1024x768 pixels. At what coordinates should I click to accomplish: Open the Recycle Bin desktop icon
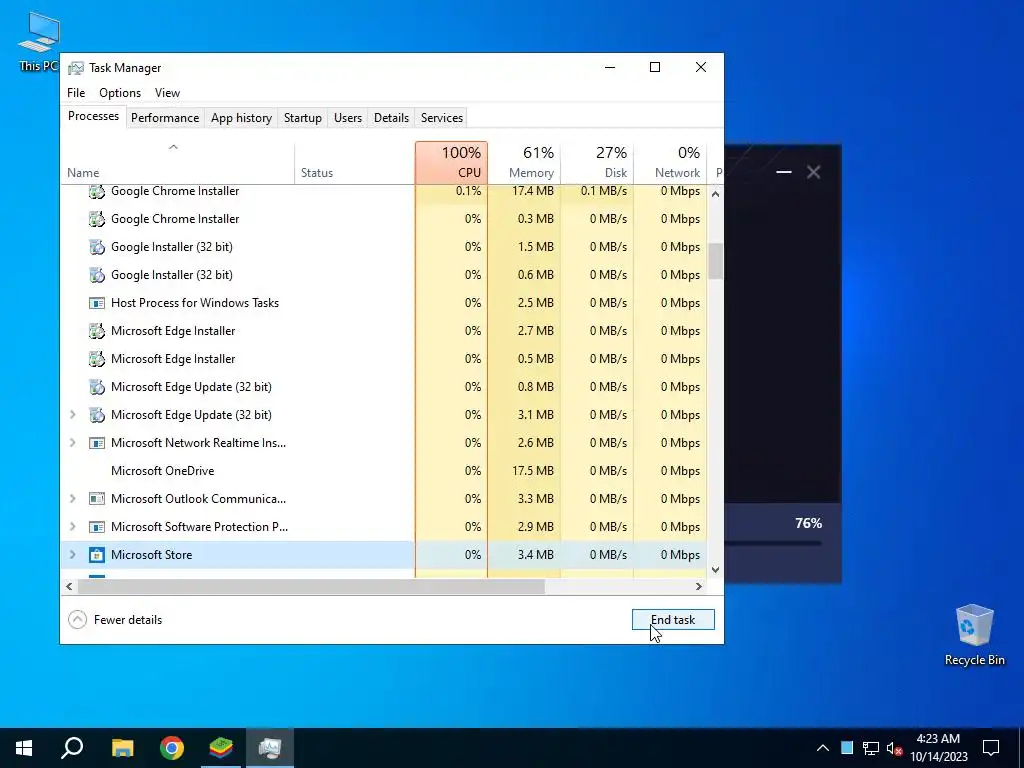coord(974,635)
